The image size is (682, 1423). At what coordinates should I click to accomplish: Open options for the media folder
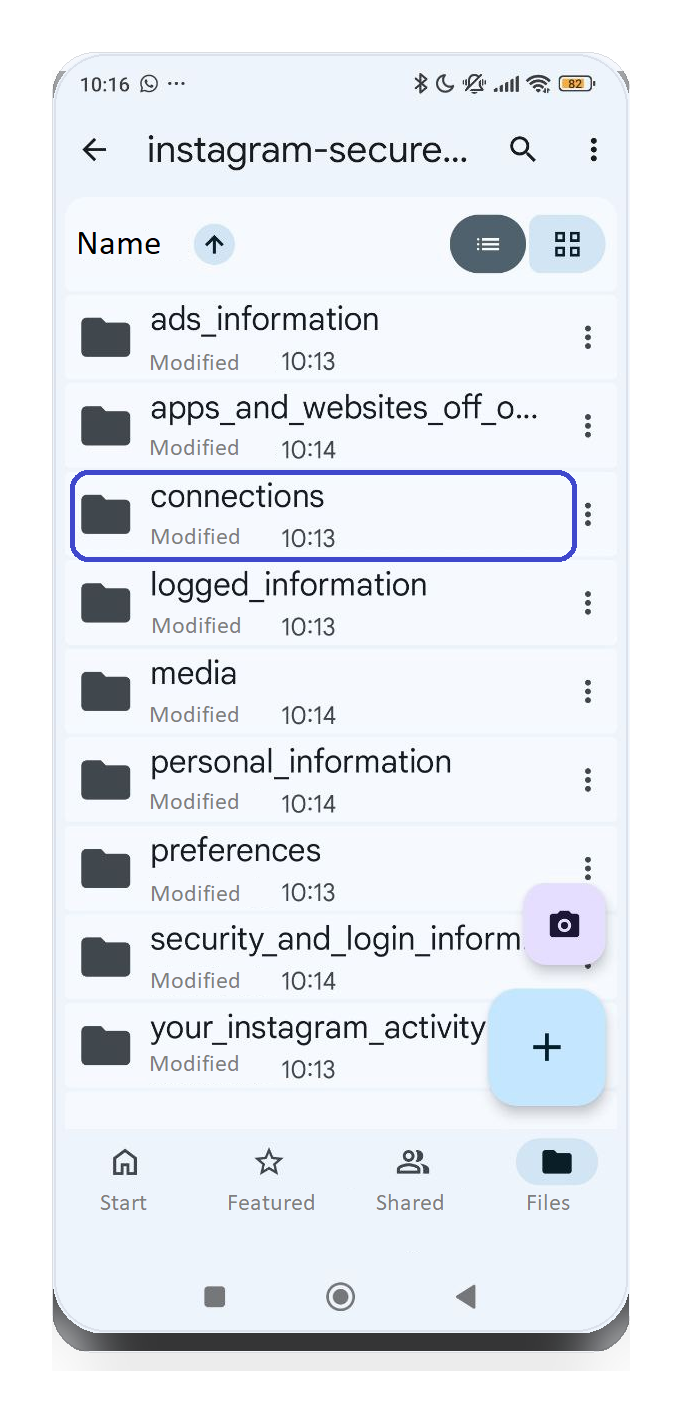click(x=588, y=691)
